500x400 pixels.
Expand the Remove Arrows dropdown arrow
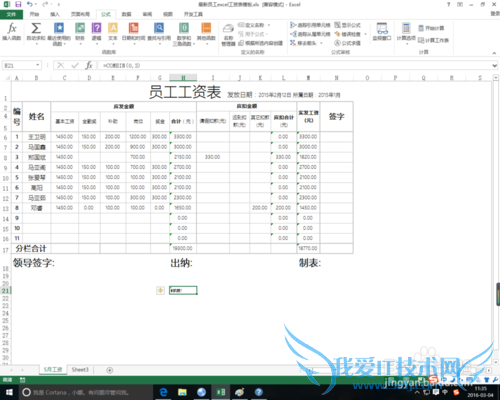point(321,43)
